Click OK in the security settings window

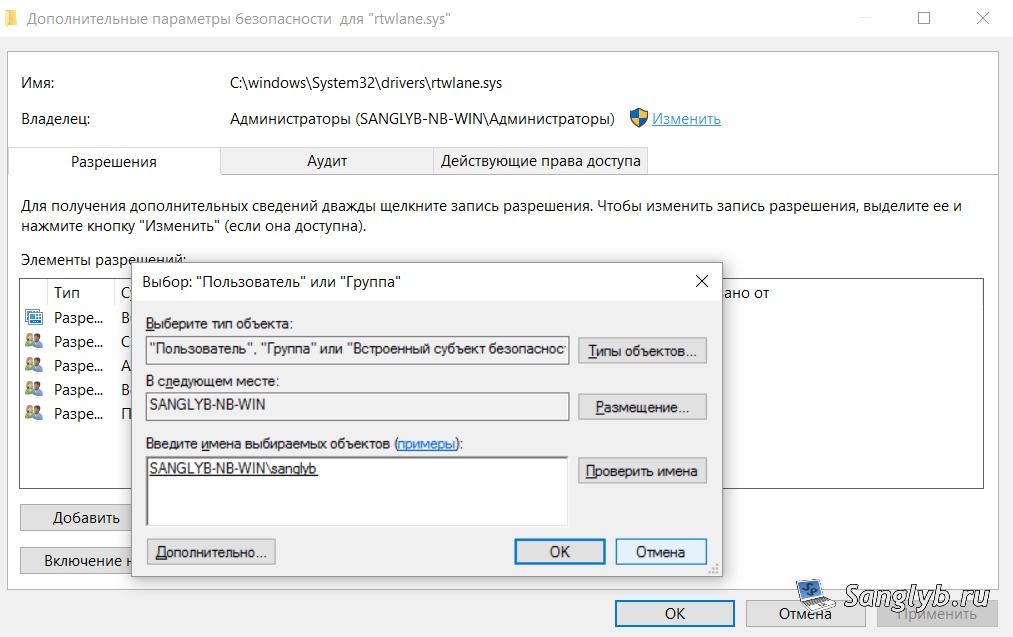674,614
